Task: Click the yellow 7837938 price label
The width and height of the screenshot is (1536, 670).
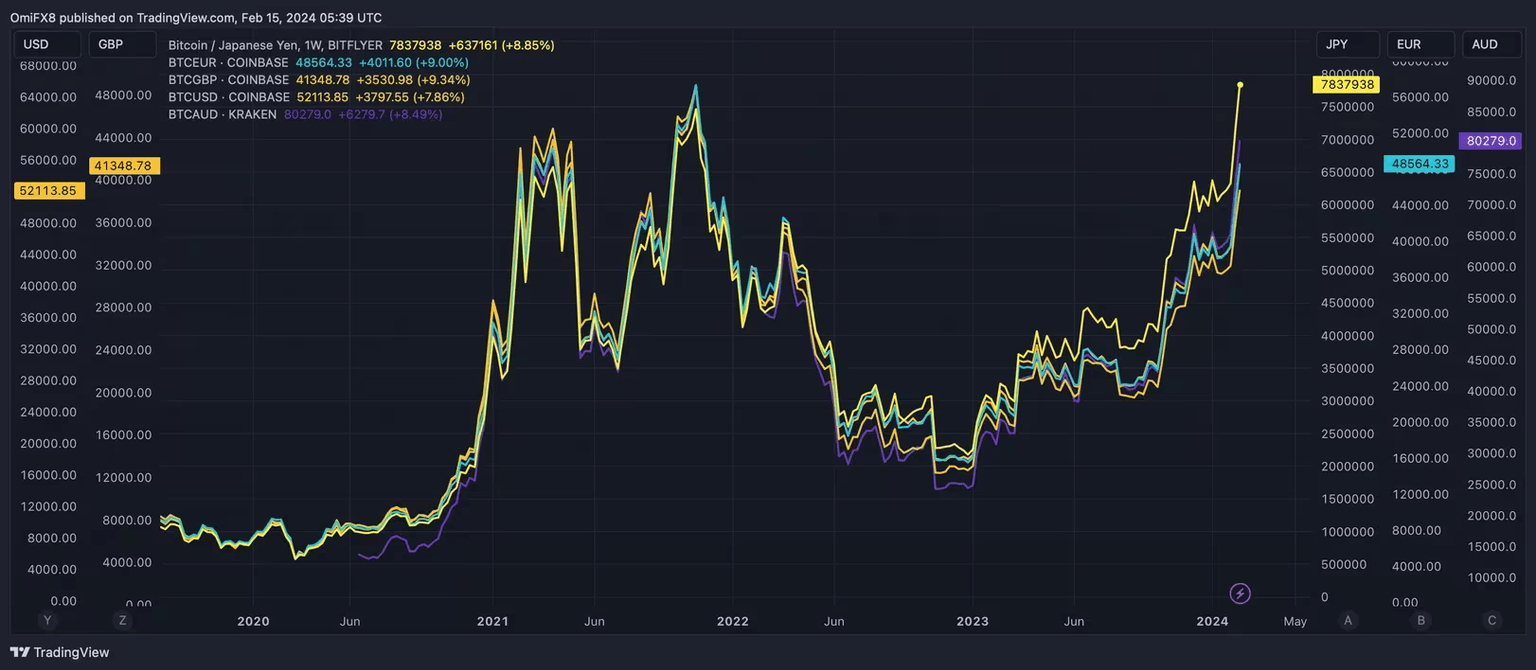Action: click(1344, 85)
